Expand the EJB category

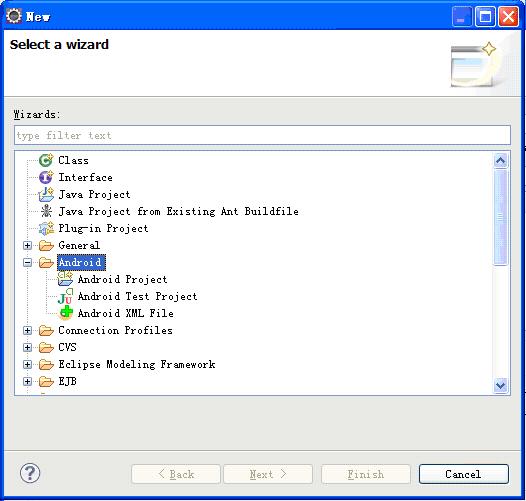(28, 382)
